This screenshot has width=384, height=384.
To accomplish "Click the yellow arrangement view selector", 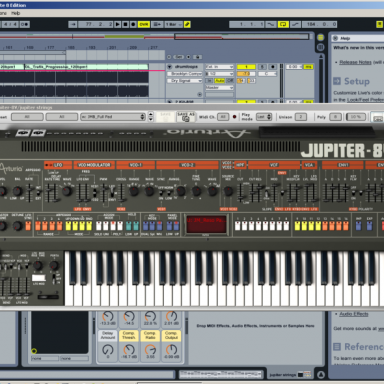I will tap(320, 37).
